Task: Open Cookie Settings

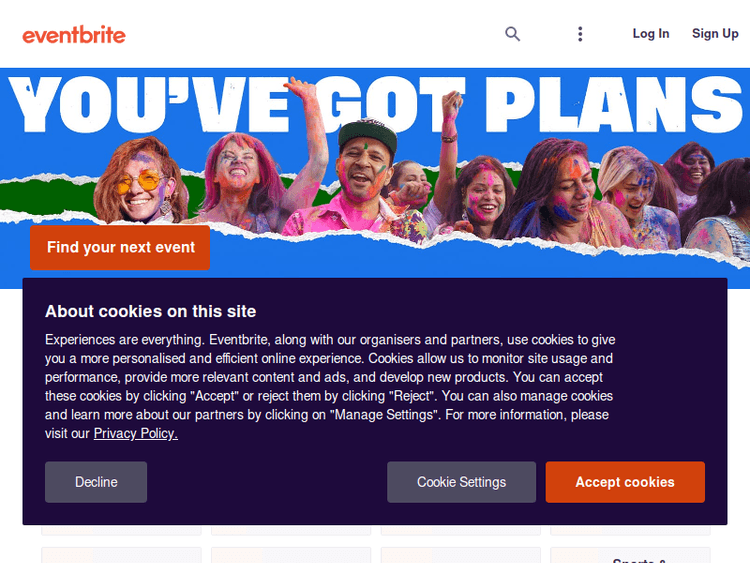Action: tap(461, 482)
